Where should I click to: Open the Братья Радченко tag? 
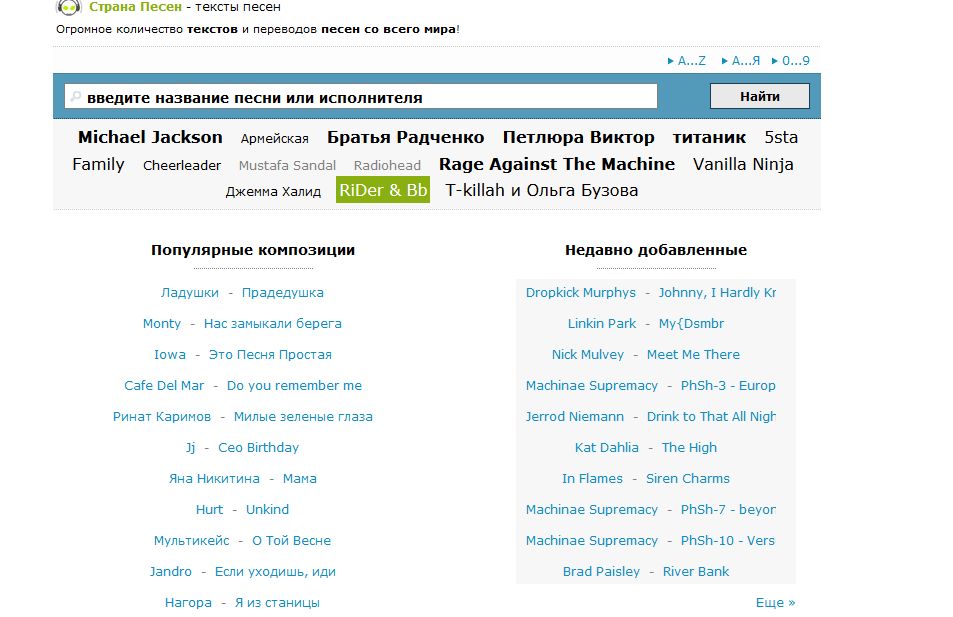[x=405, y=137]
